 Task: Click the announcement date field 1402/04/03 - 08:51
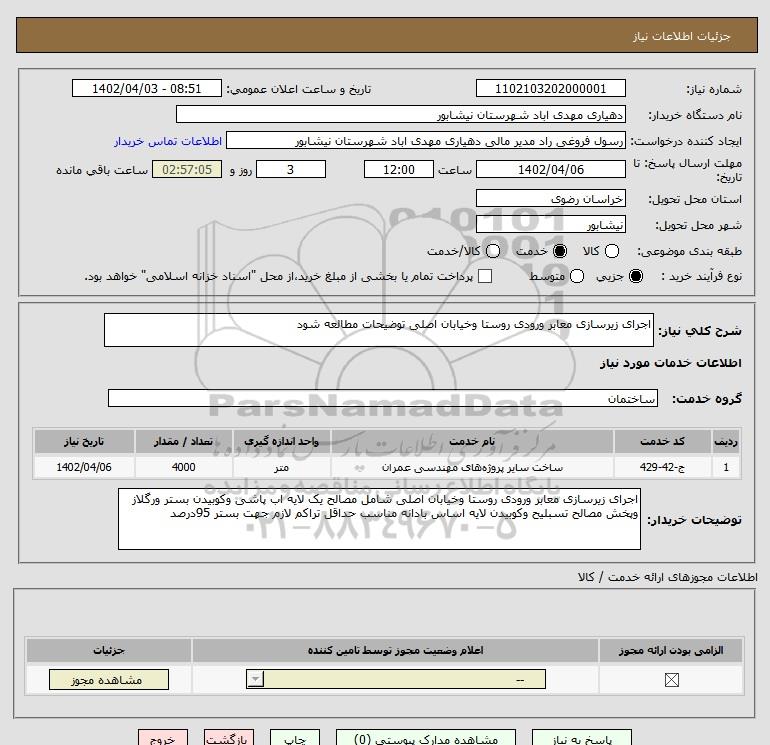click(x=147, y=88)
